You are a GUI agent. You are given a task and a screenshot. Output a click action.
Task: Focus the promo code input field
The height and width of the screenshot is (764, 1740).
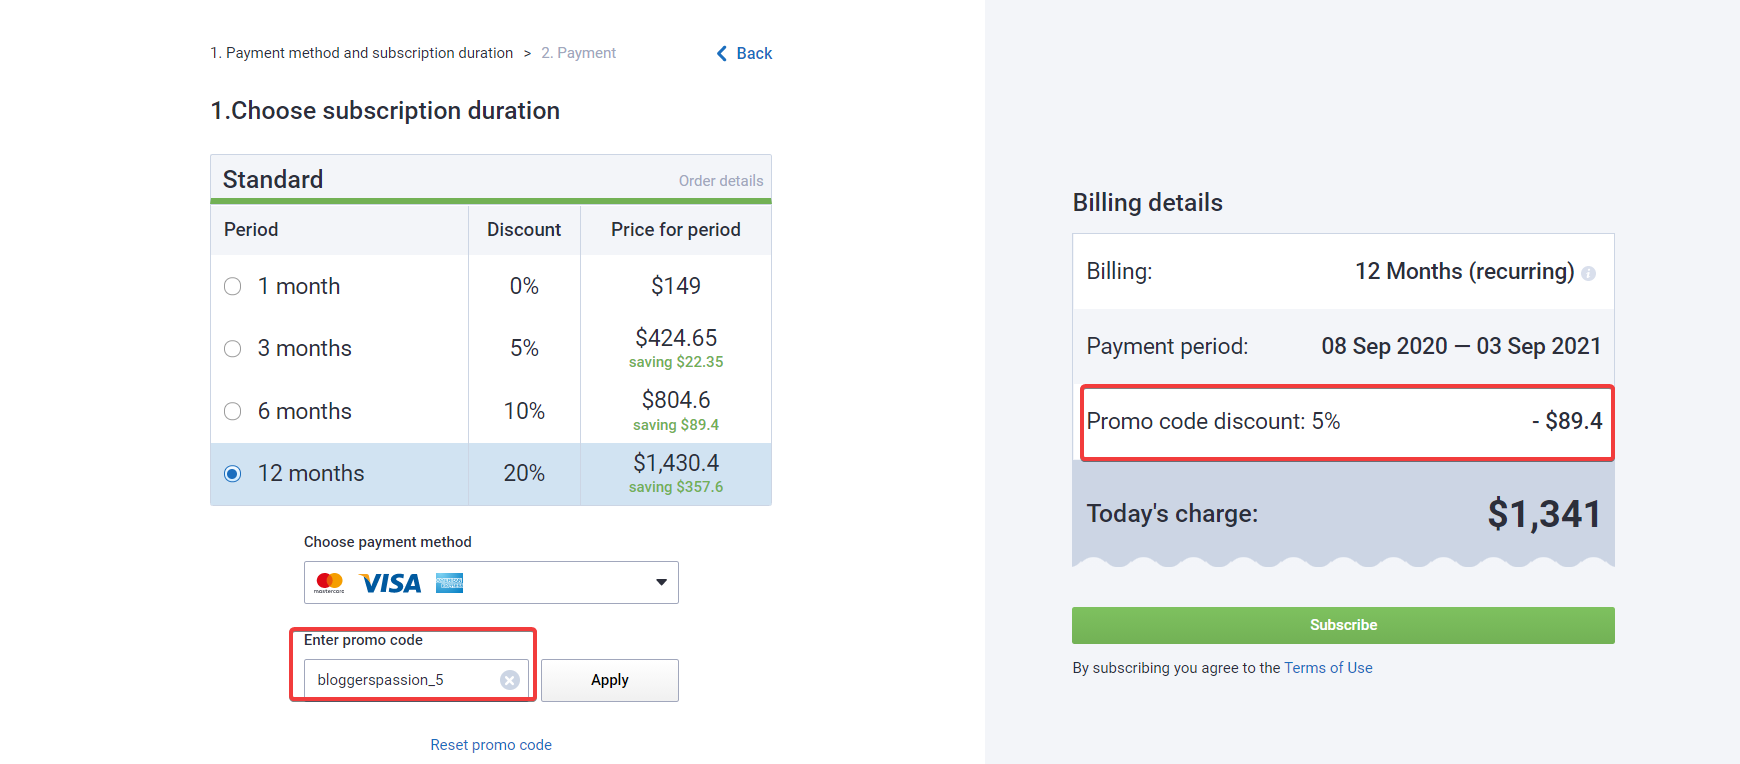405,680
